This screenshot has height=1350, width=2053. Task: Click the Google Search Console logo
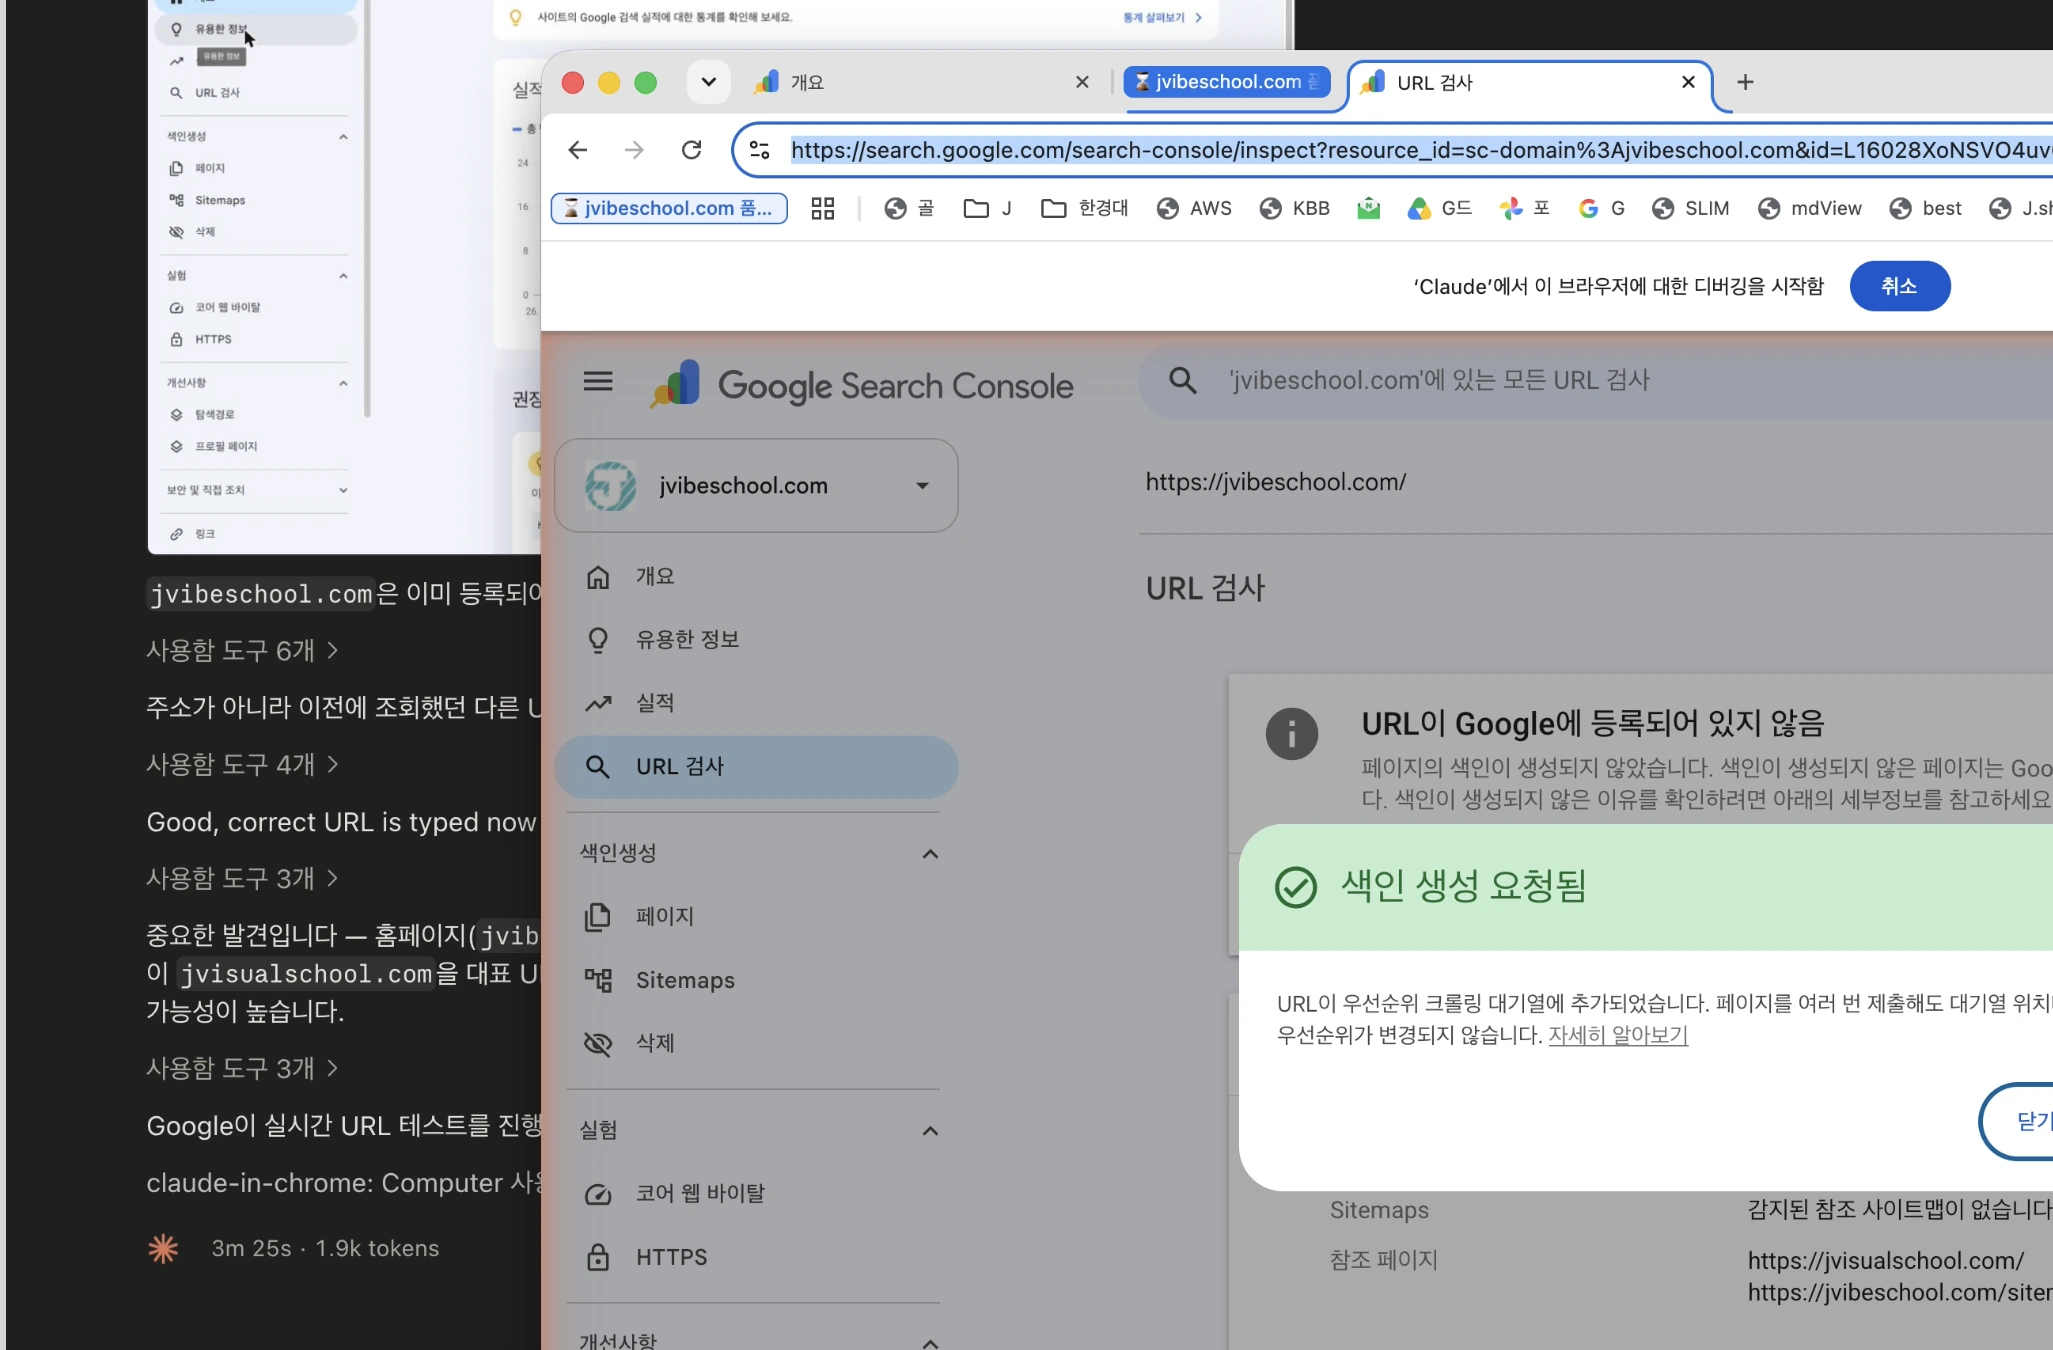(x=862, y=385)
